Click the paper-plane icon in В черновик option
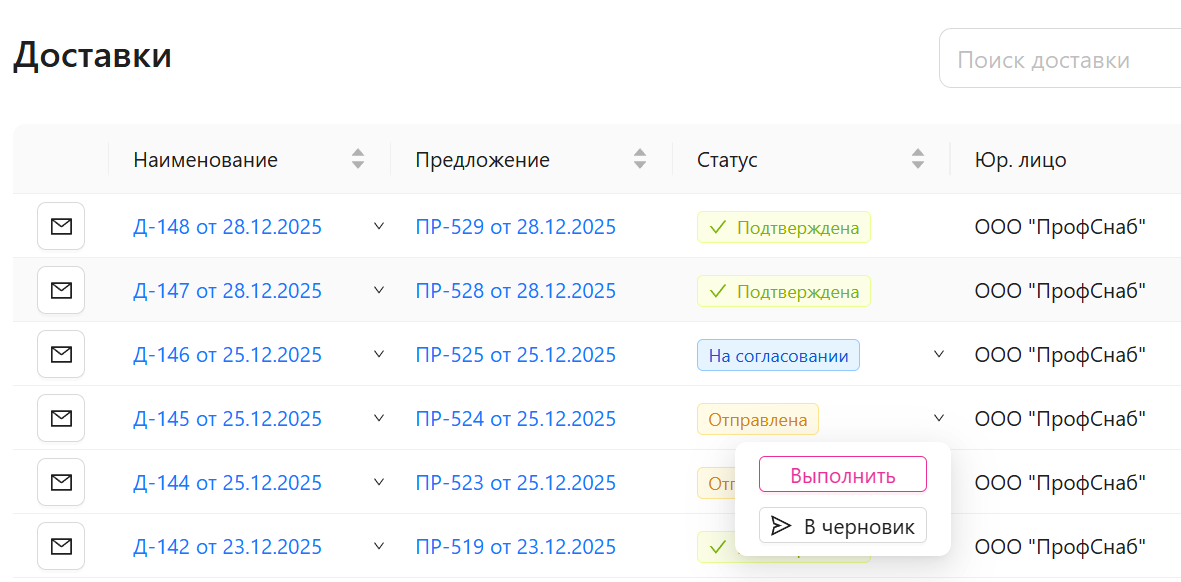 (x=783, y=525)
